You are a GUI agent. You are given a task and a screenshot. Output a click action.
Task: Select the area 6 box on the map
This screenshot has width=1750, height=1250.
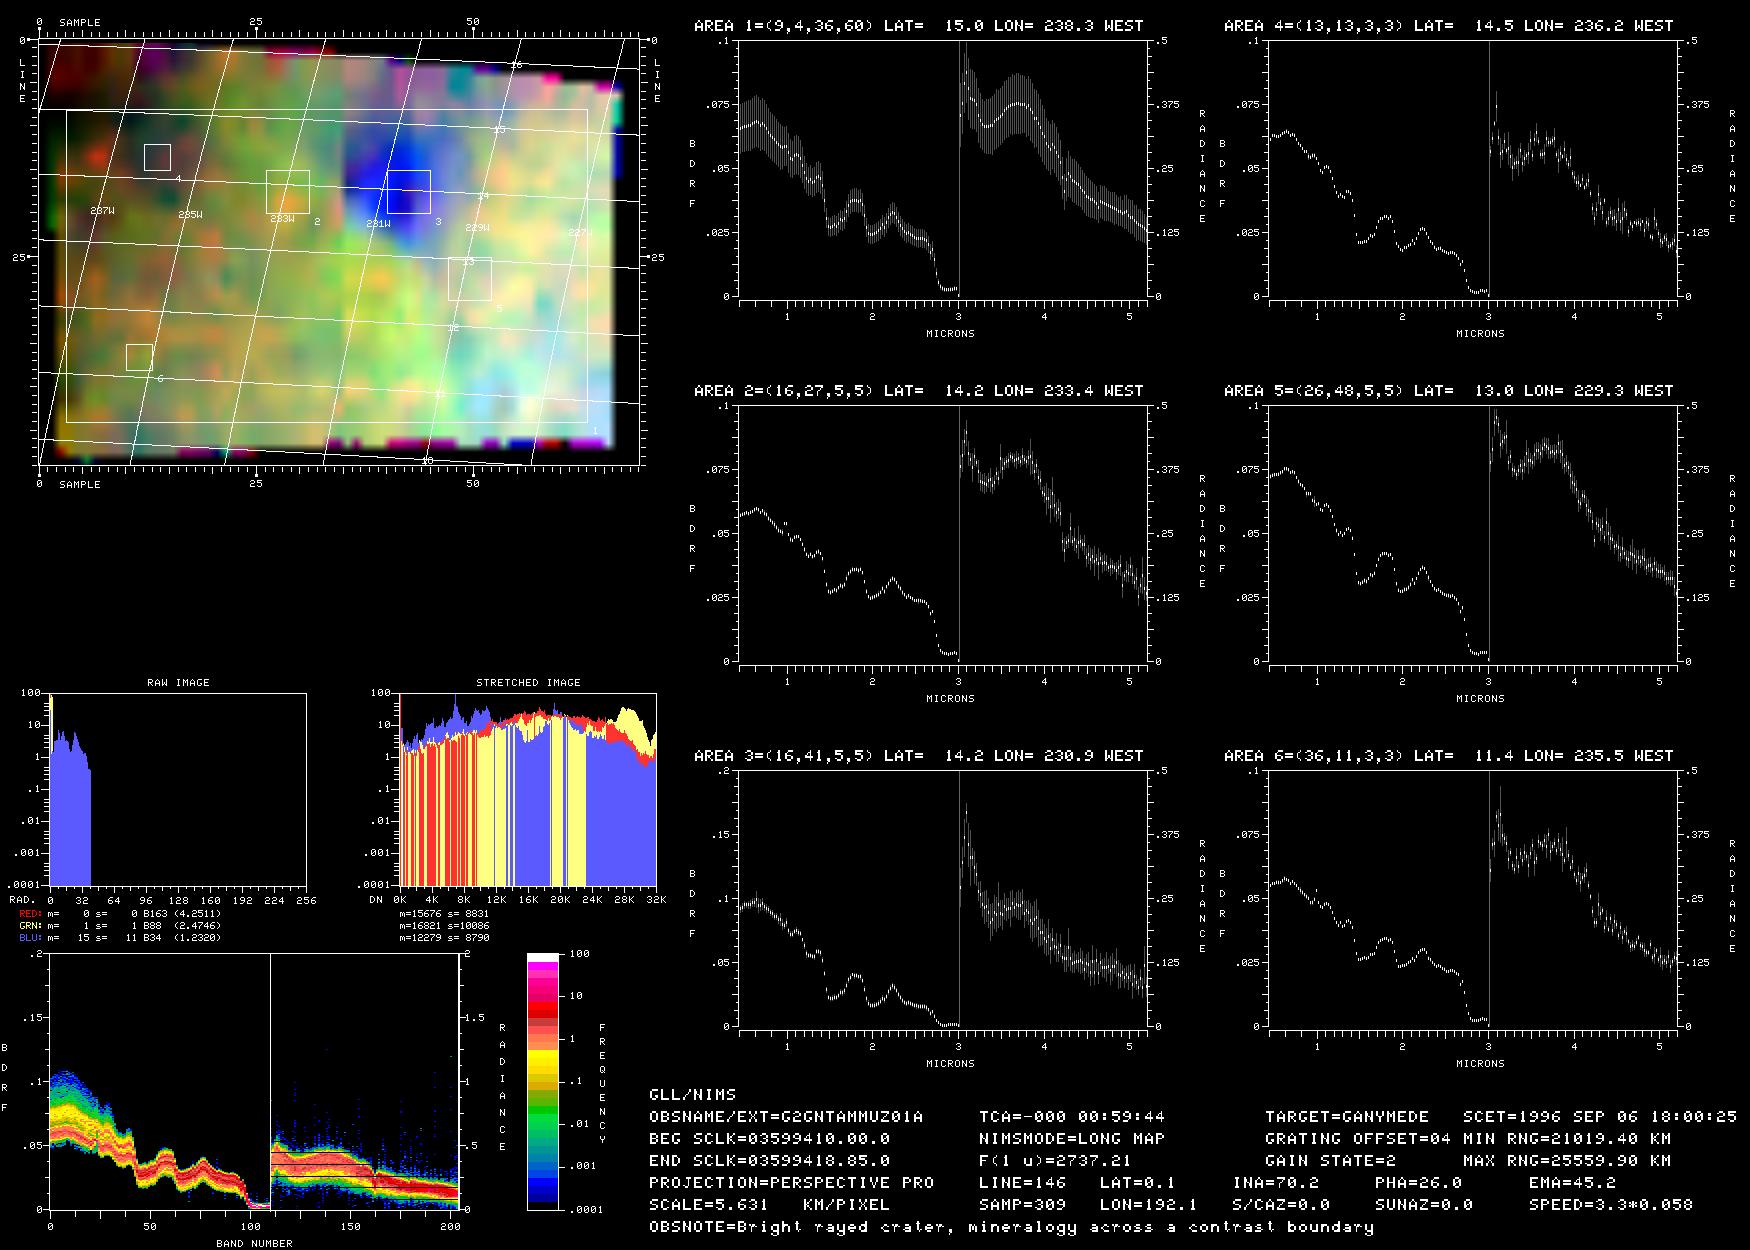tap(139, 357)
